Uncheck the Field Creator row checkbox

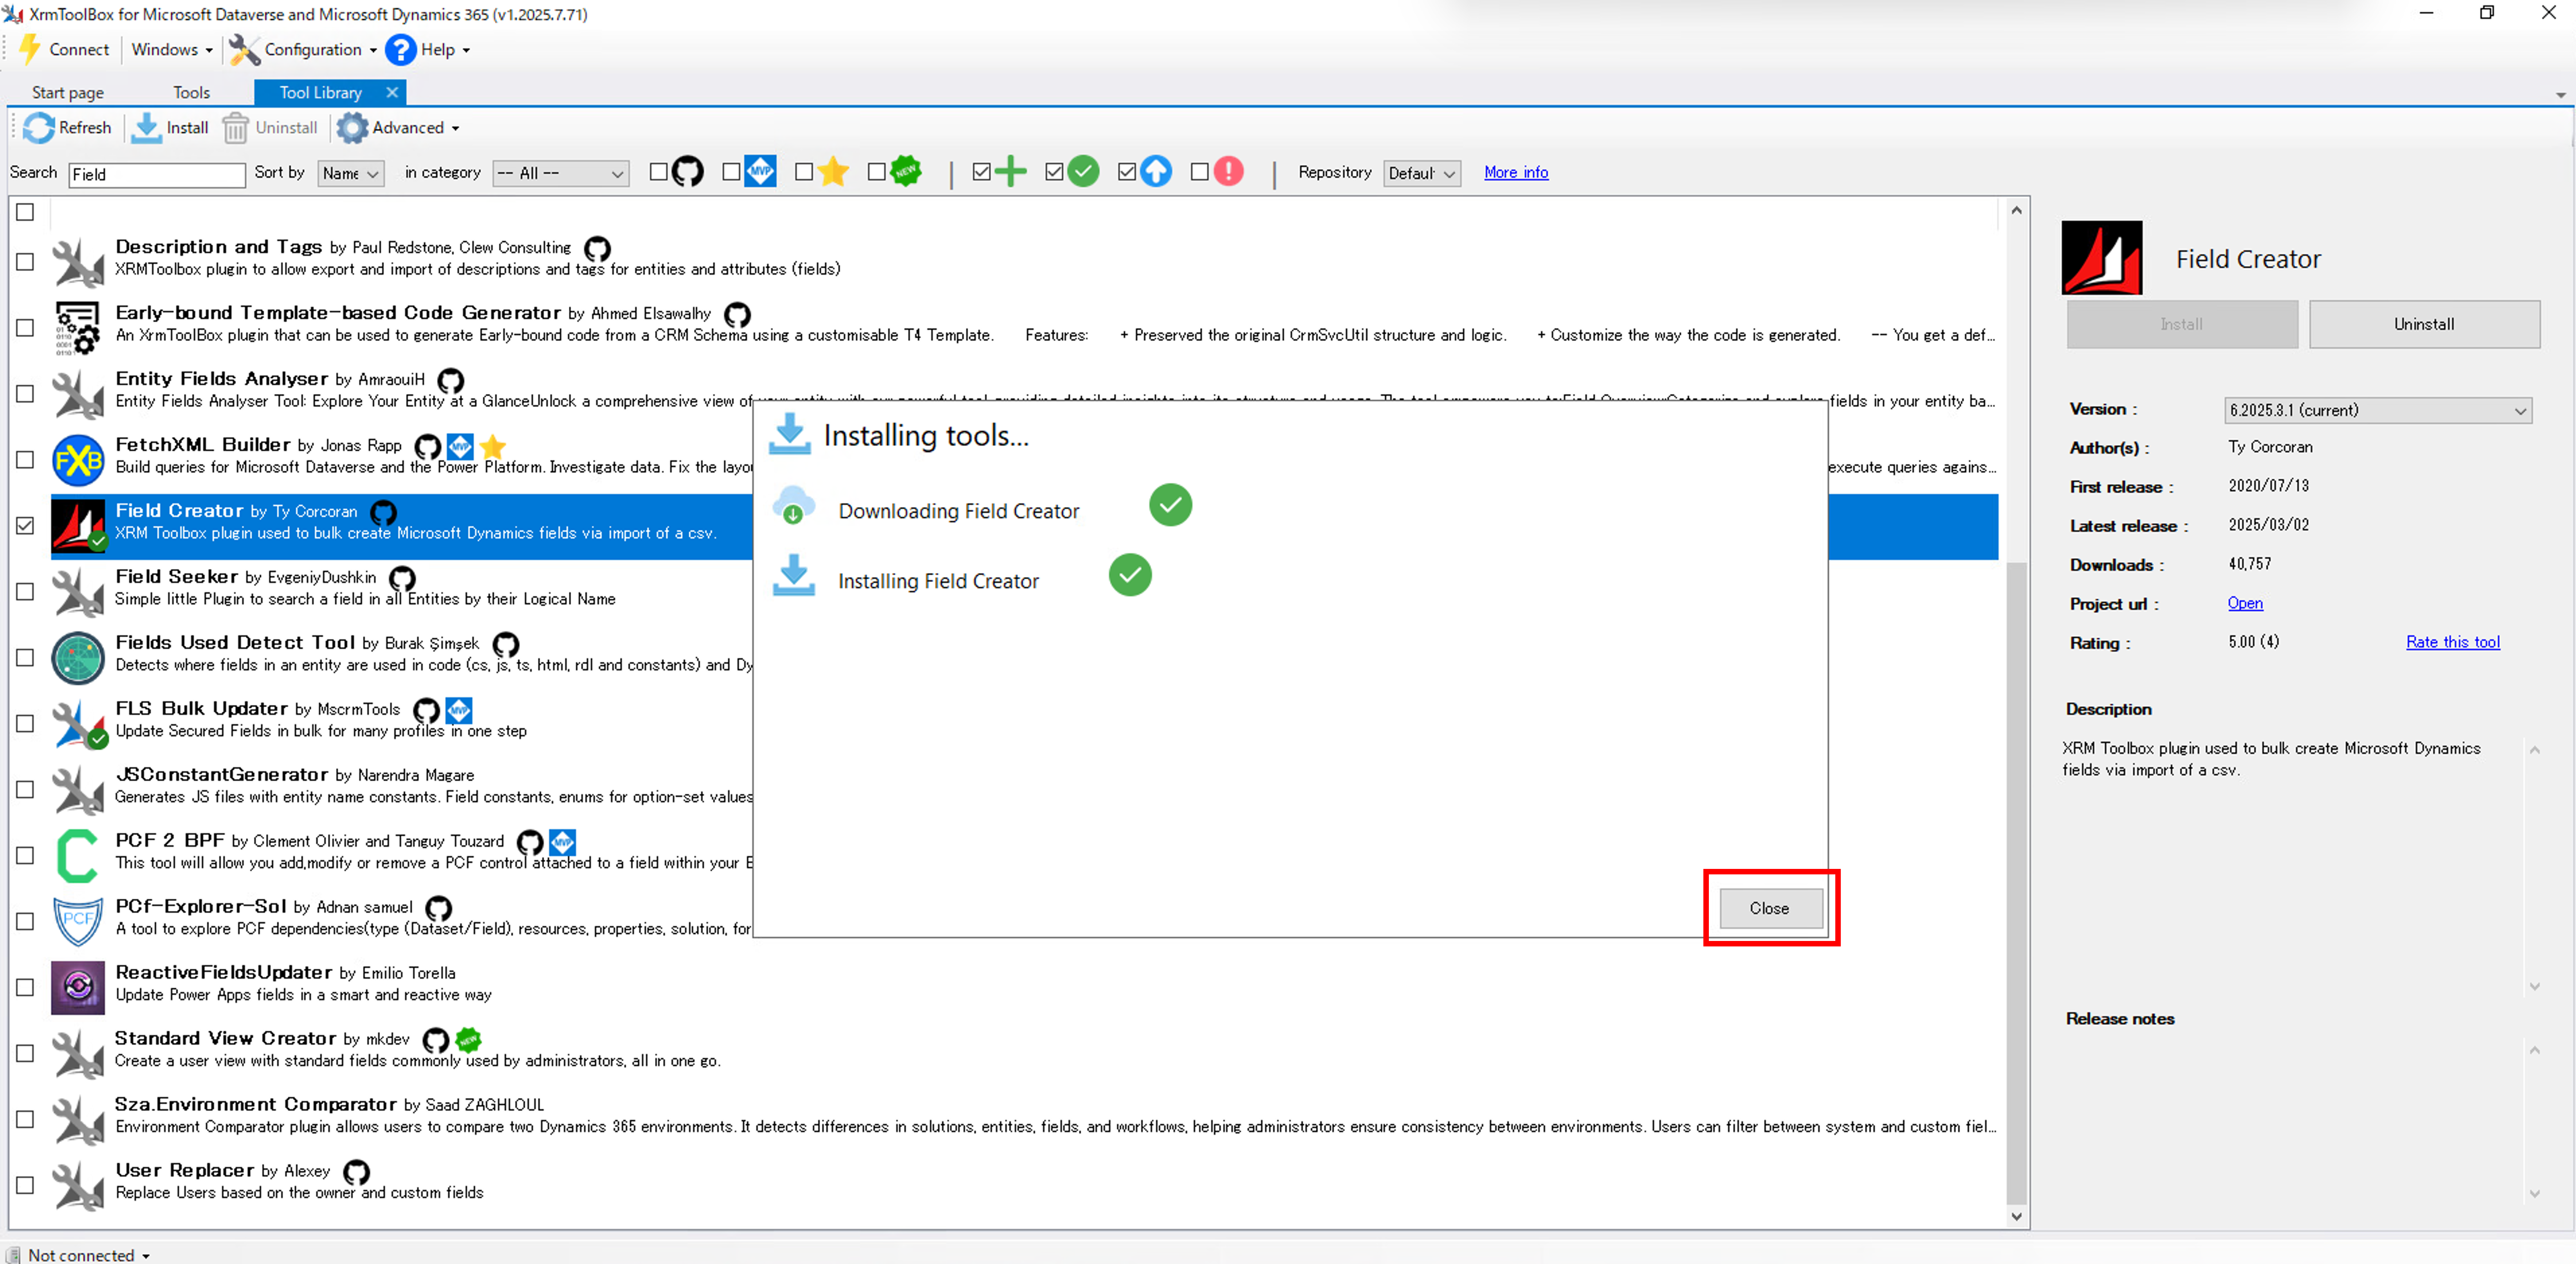pos(25,526)
